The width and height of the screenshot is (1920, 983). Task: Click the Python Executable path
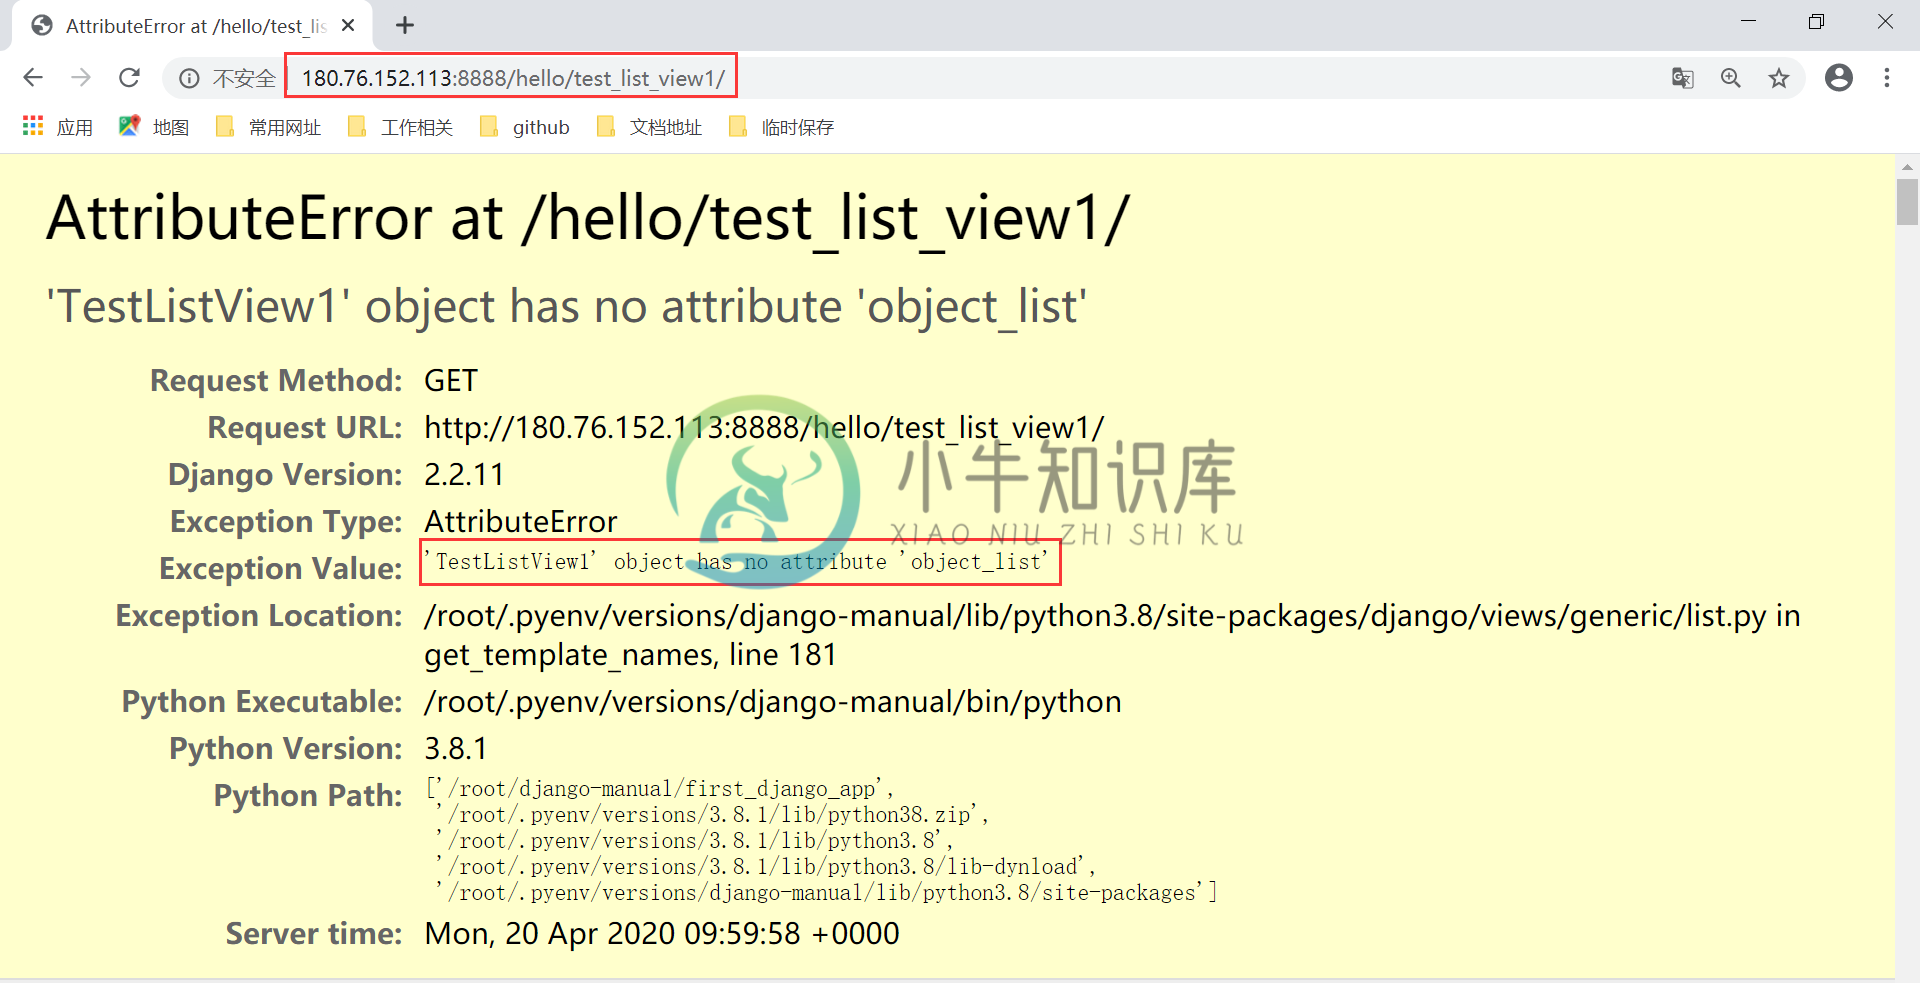click(772, 702)
